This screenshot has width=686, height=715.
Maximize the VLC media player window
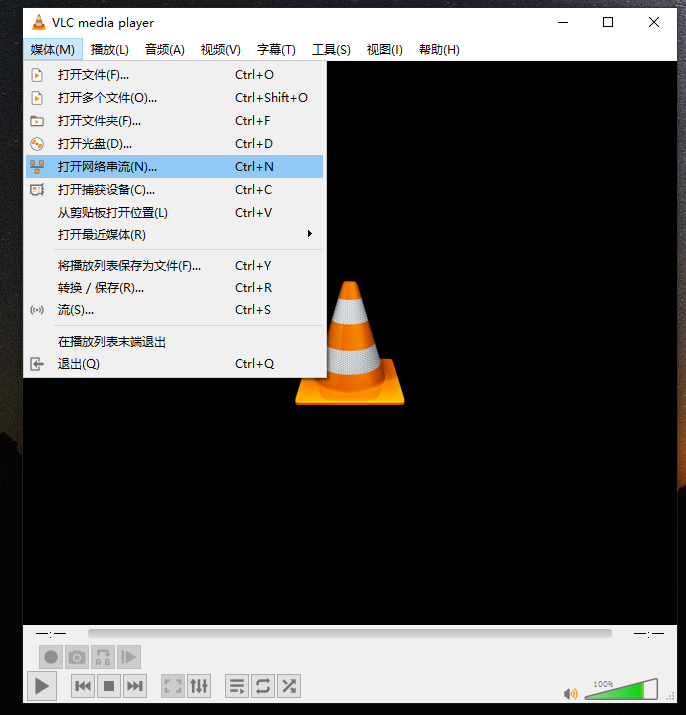tap(608, 22)
